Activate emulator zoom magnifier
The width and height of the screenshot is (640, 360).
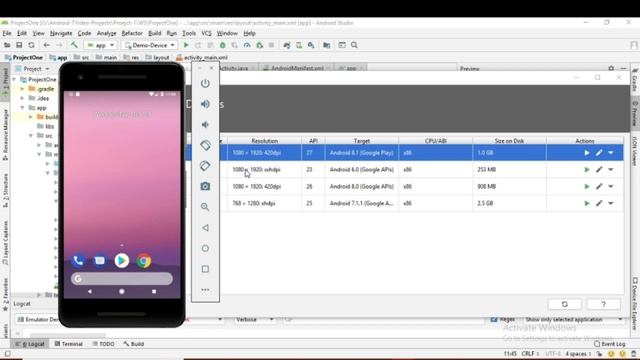205,207
